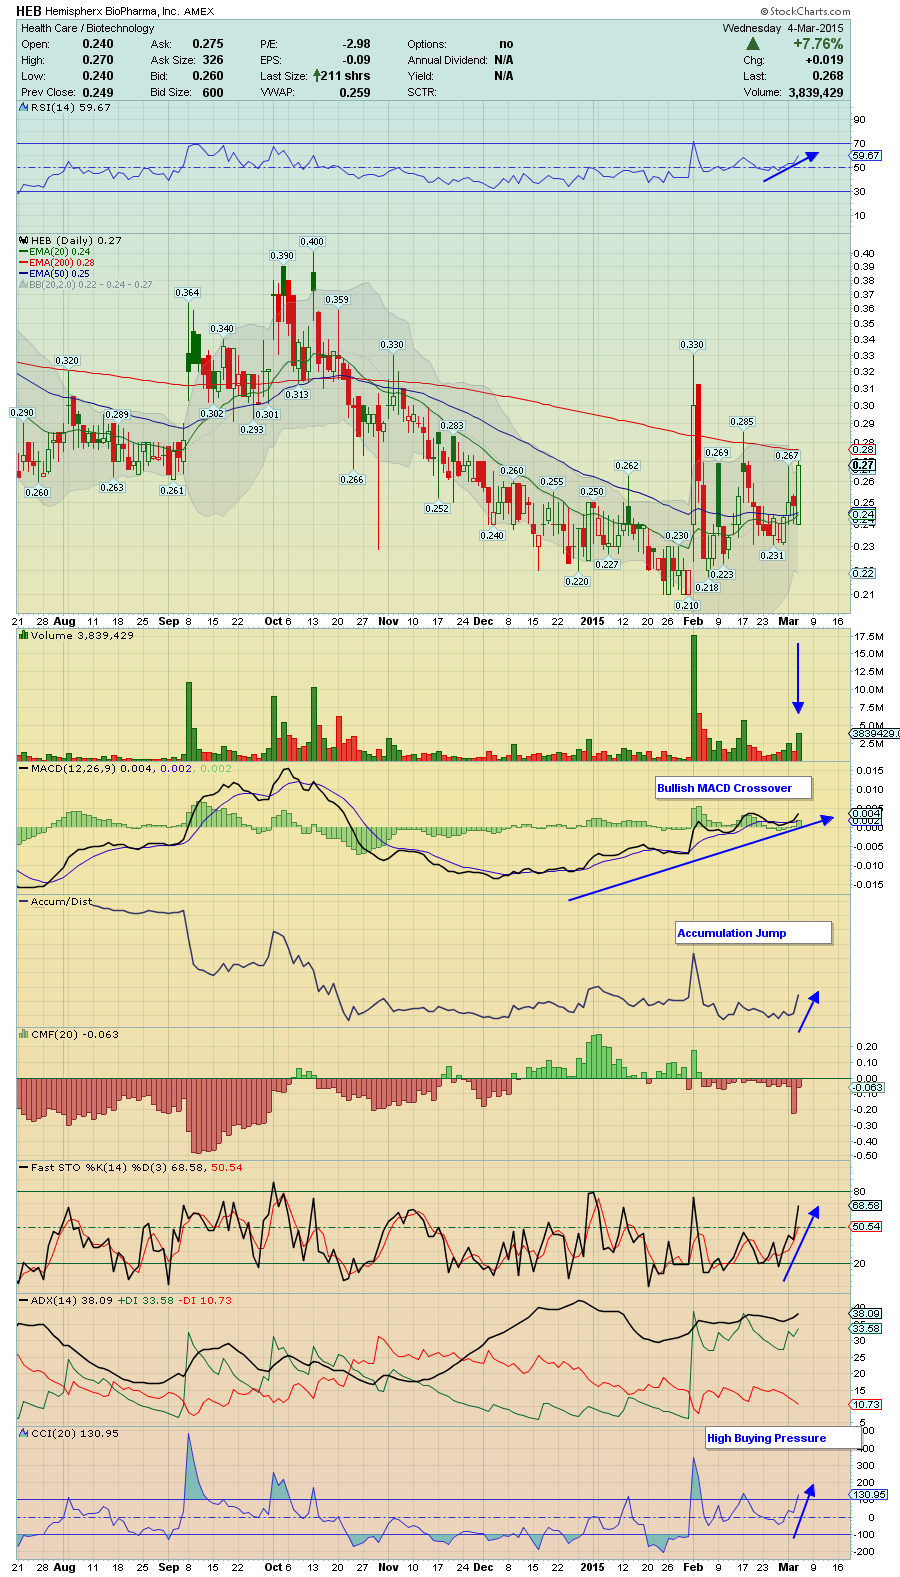The width and height of the screenshot is (900, 1577).
Task: Click the 0.364 price label
Action: click(x=187, y=293)
